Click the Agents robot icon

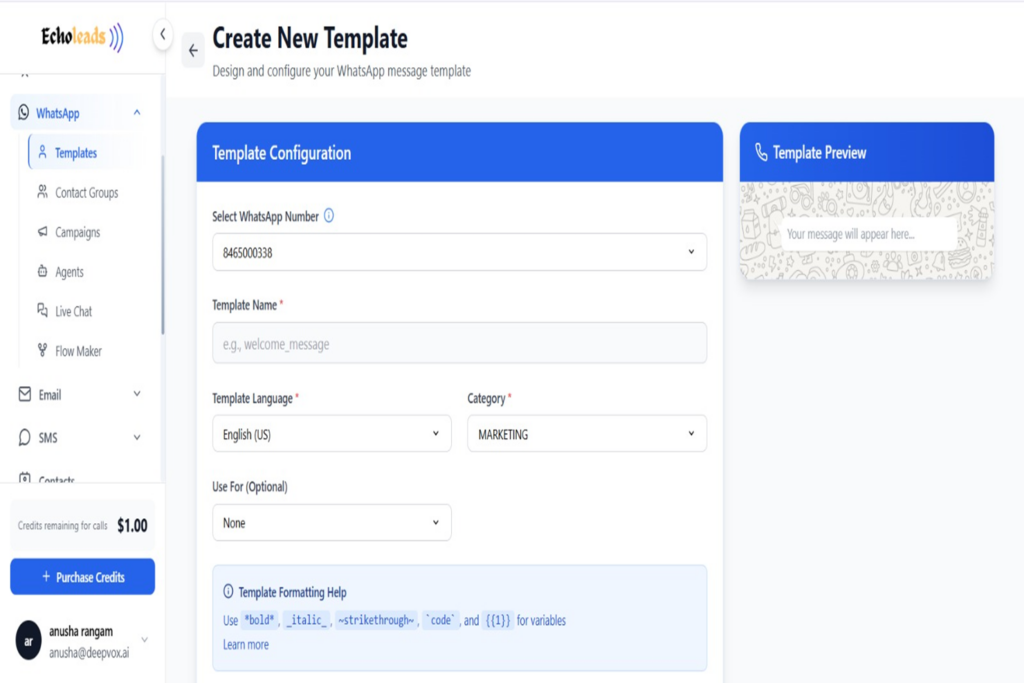(x=42, y=271)
